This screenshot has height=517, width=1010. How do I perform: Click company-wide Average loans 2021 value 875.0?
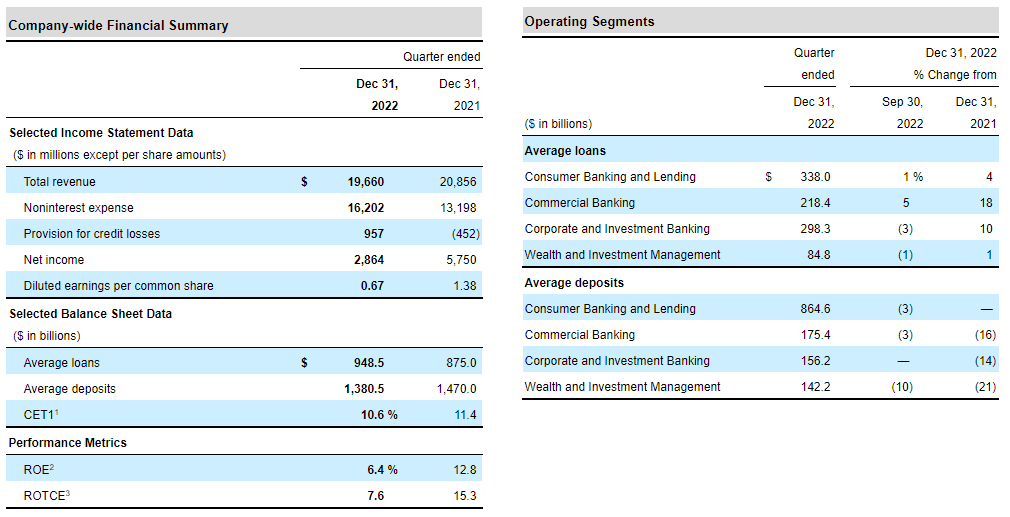point(461,363)
